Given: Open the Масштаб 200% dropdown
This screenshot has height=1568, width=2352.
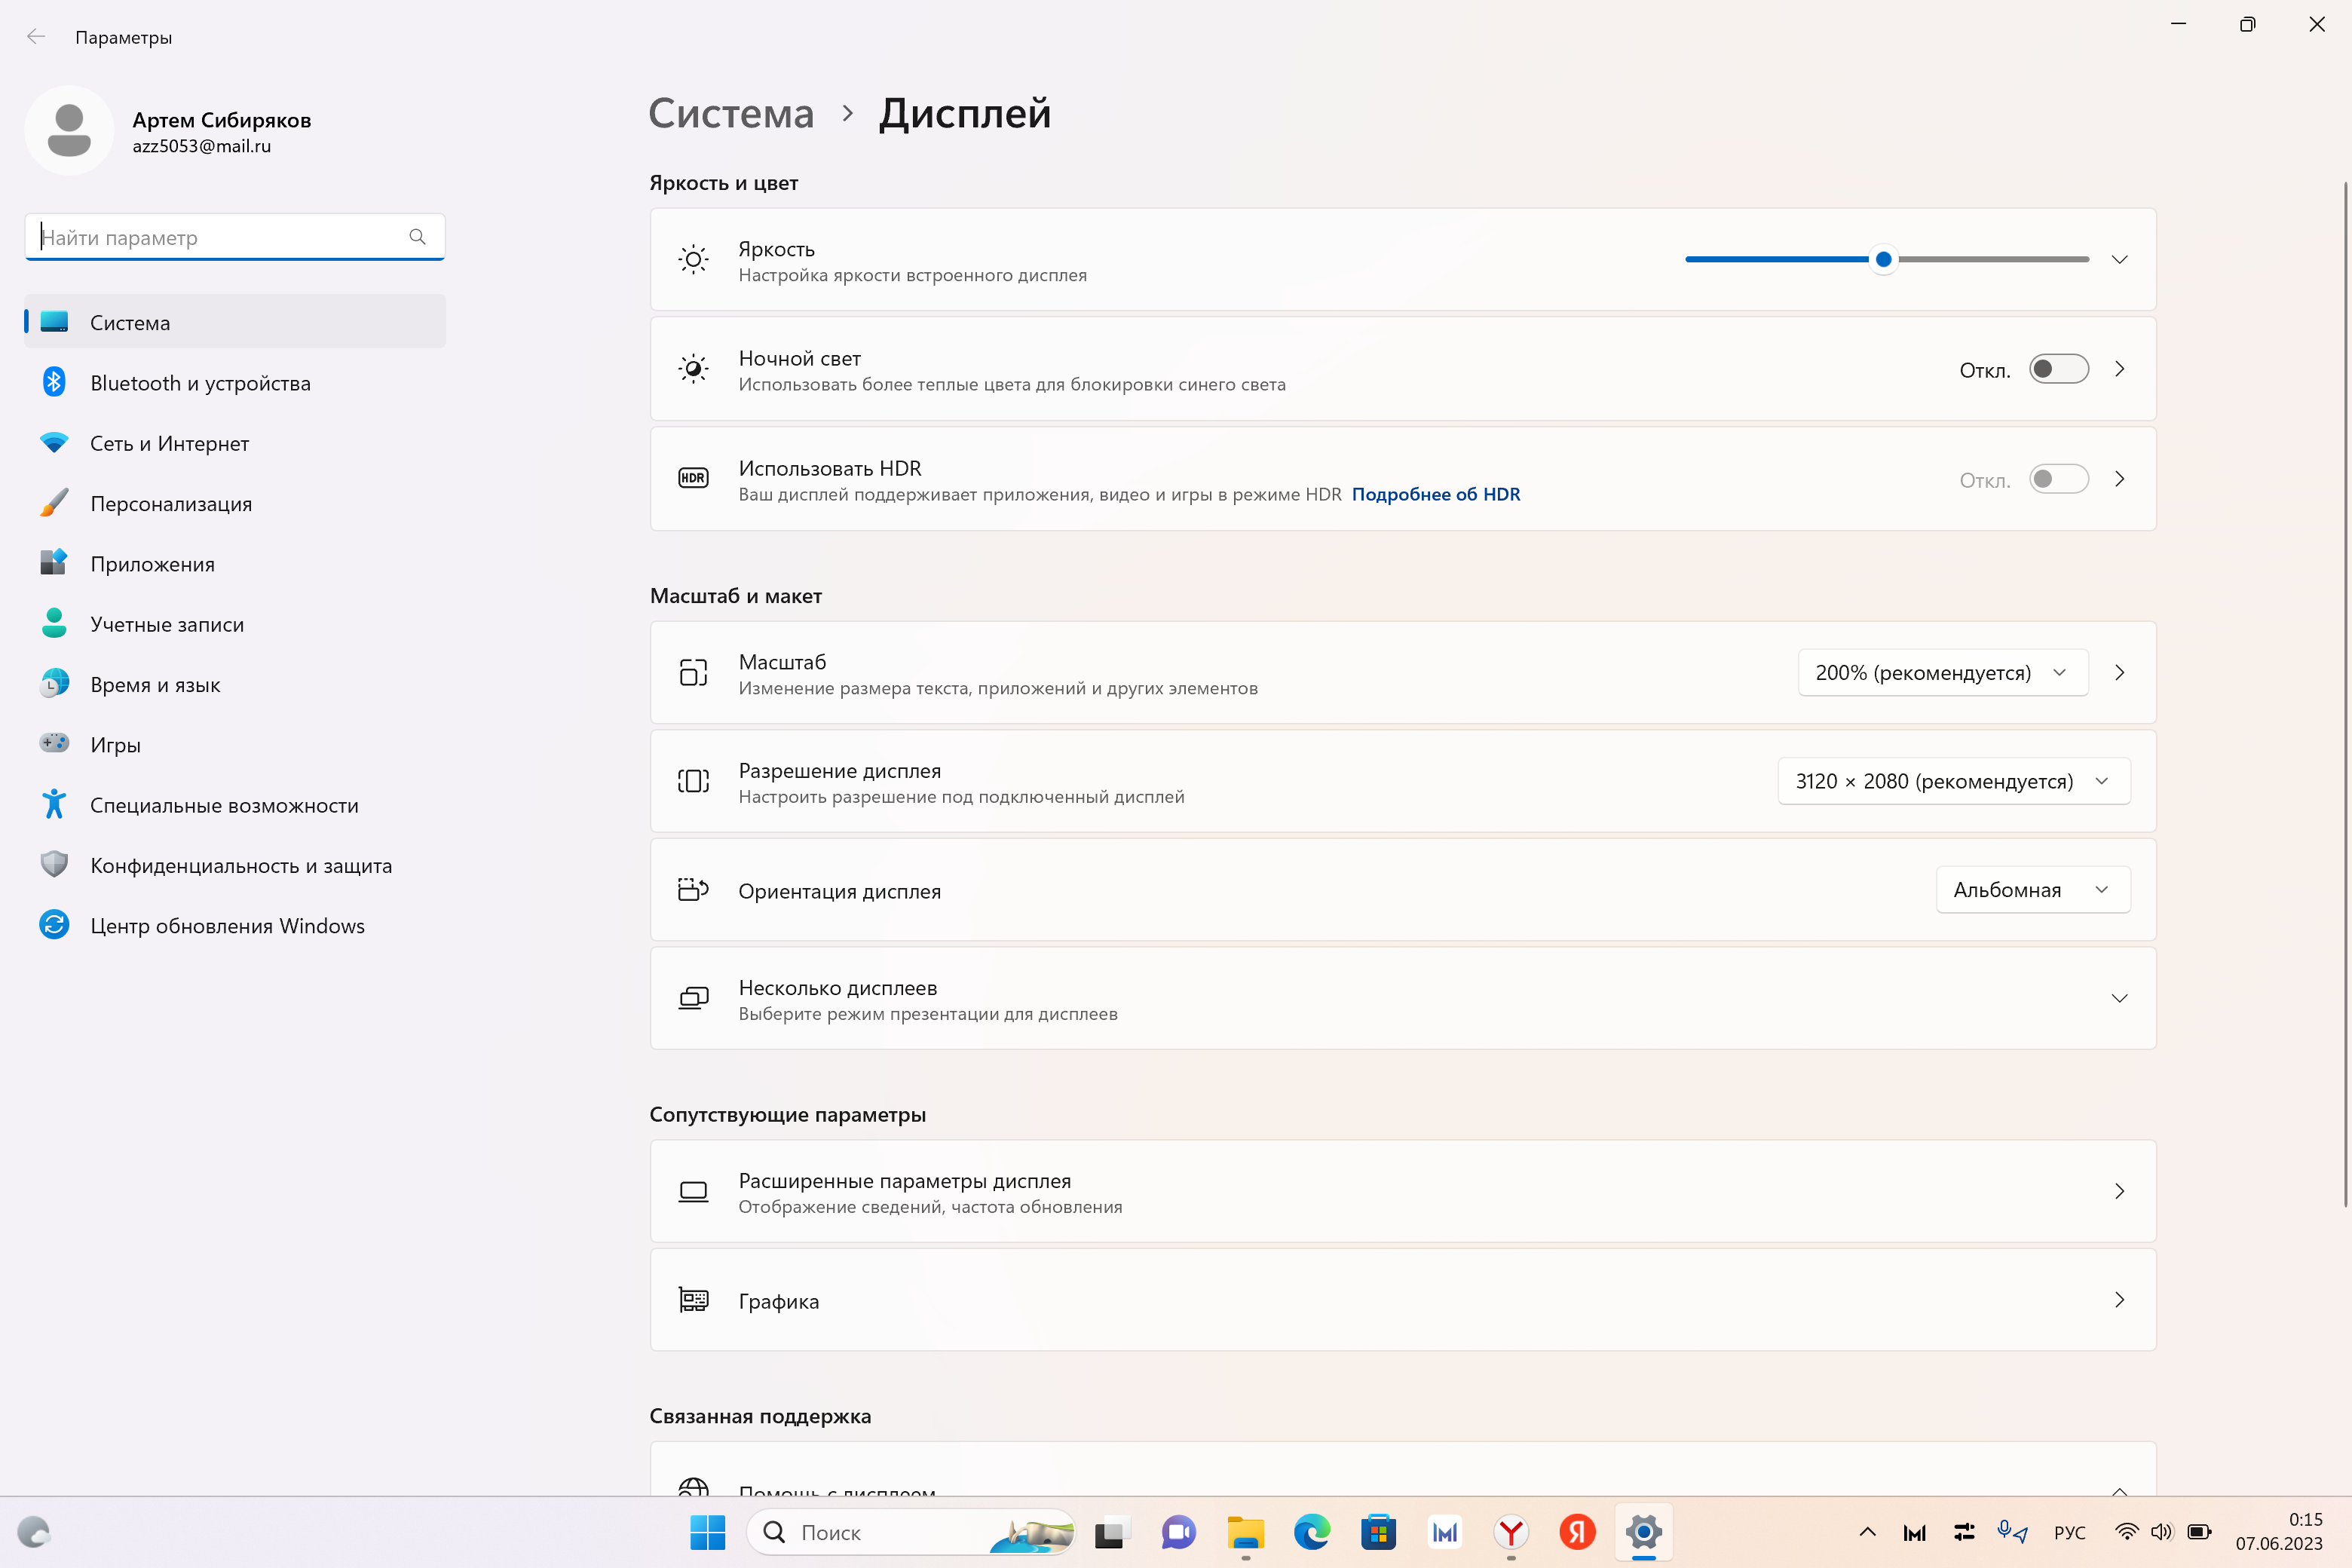Looking at the screenshot, I should [1942, 672].
